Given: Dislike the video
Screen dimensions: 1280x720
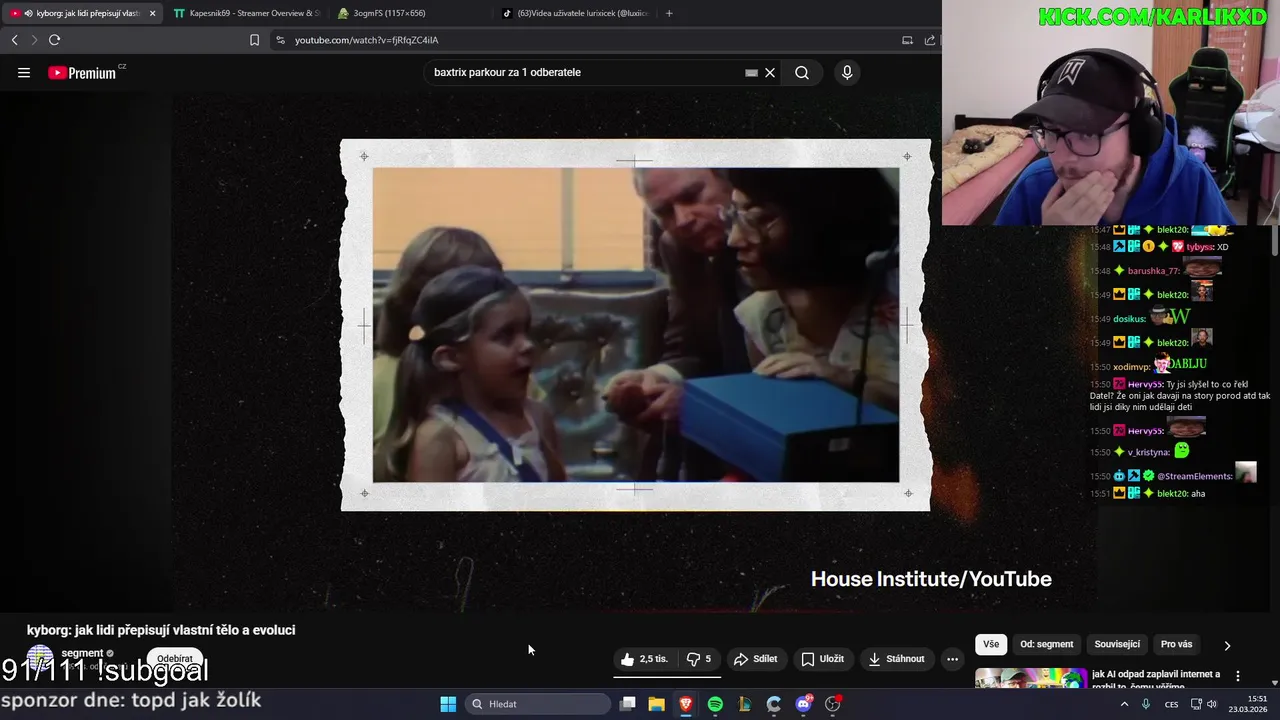Looking at the screenshot, I should pyautogui.click(x=698, y=659).
